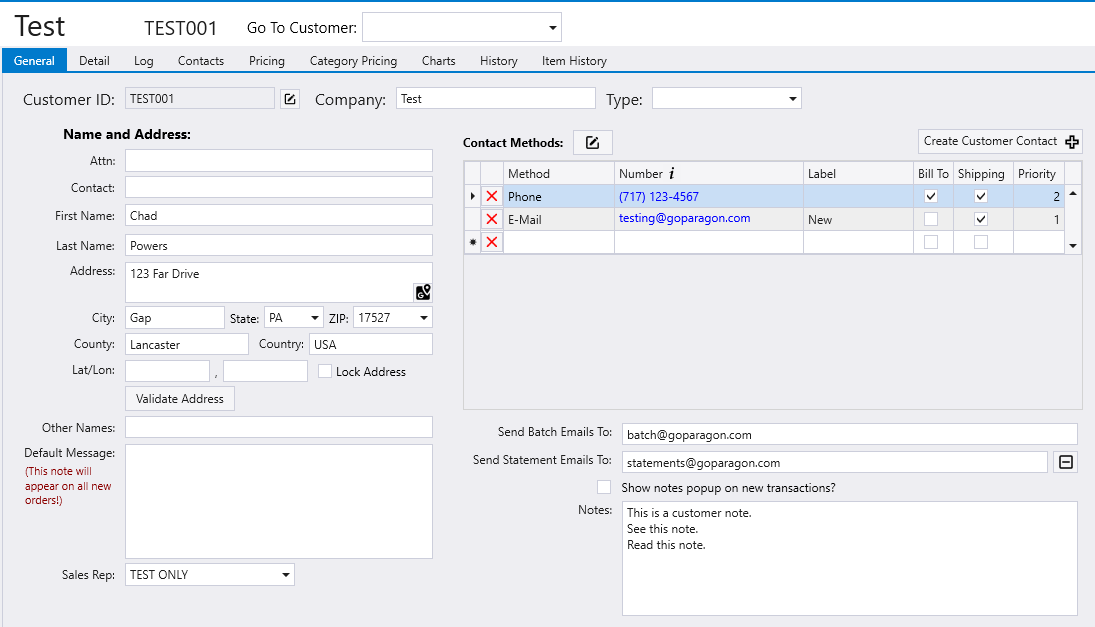Check Bill To on the blank new row
Image resolution: width=1095 pixels, height=627 pixels.
[931, 242]
